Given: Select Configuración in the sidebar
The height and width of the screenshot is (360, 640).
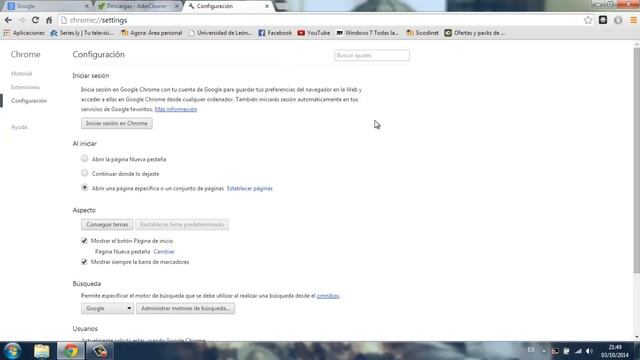Looking at the screenshot, I should (x=29, y=101).
